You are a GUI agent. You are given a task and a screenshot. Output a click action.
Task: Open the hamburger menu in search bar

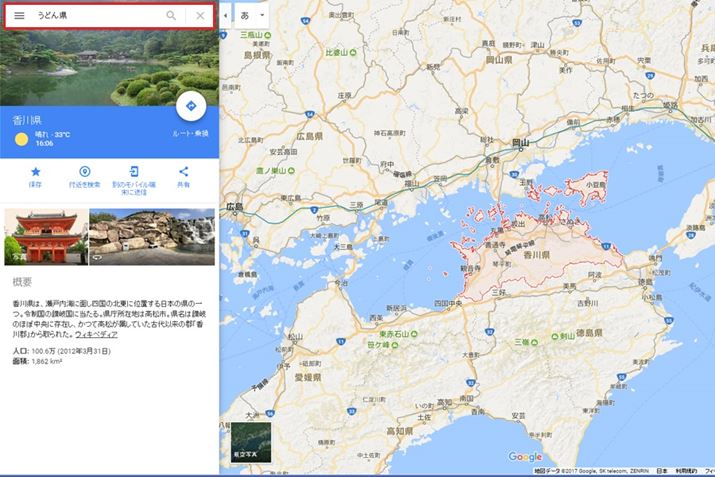19,16
